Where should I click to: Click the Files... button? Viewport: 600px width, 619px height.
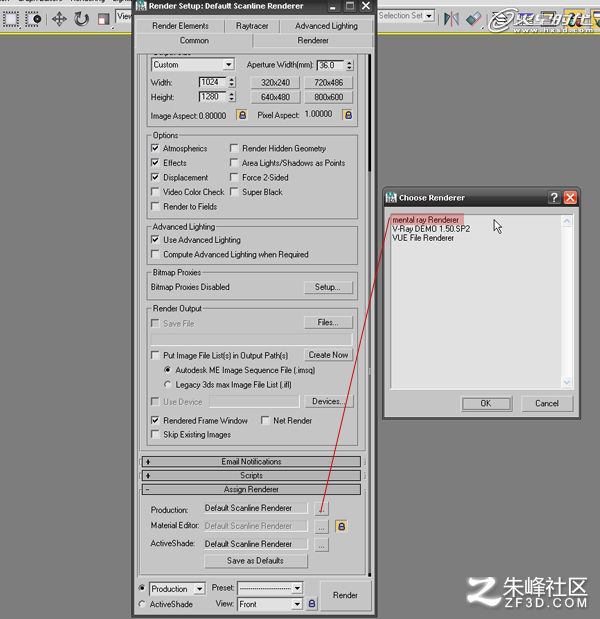(x=328, y=323)
